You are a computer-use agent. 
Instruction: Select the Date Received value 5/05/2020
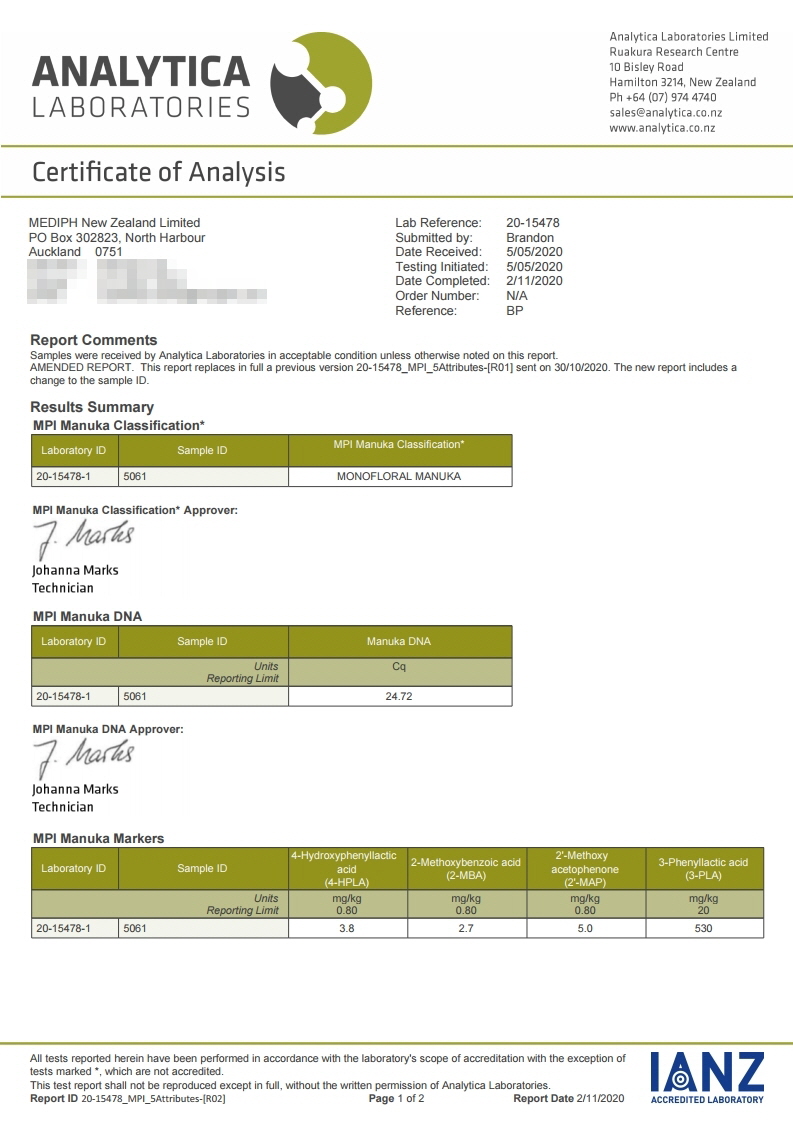[x=534, y=252]
